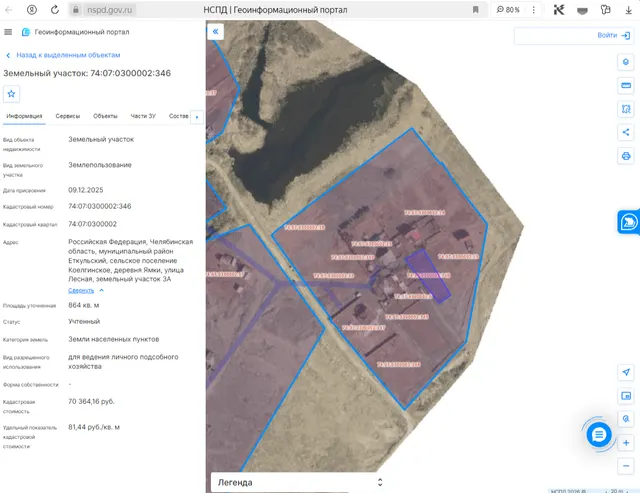This screenshot has height=493, width=640.
Task: Collapse the side panel with double chevron
Action: [x=216, y=31]
